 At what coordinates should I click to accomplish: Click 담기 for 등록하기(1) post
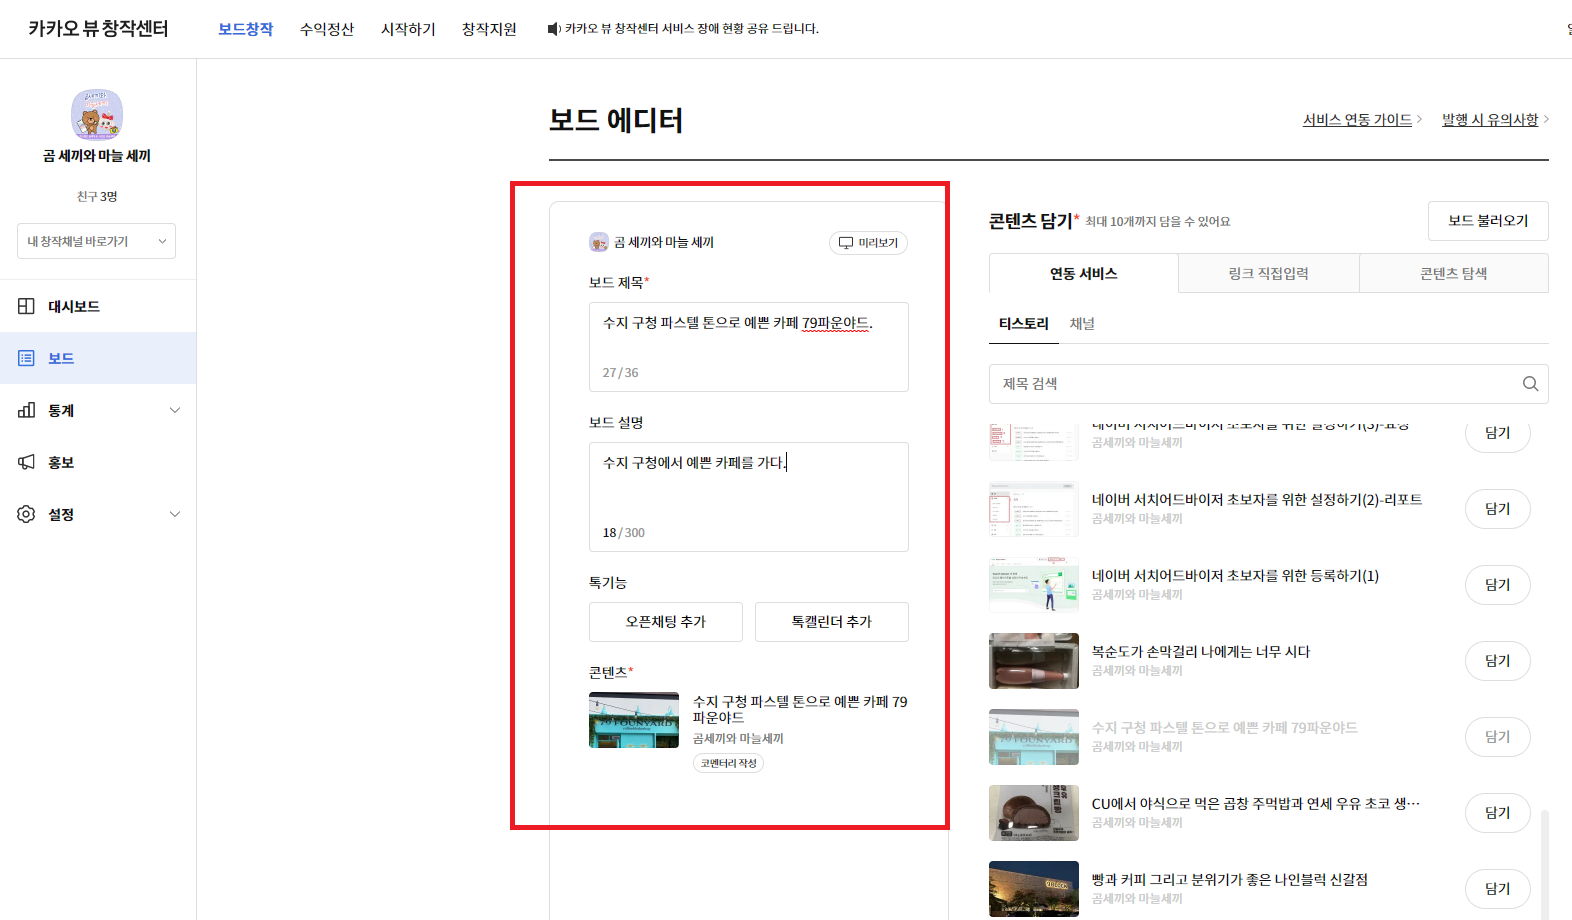coord(1498,585)
